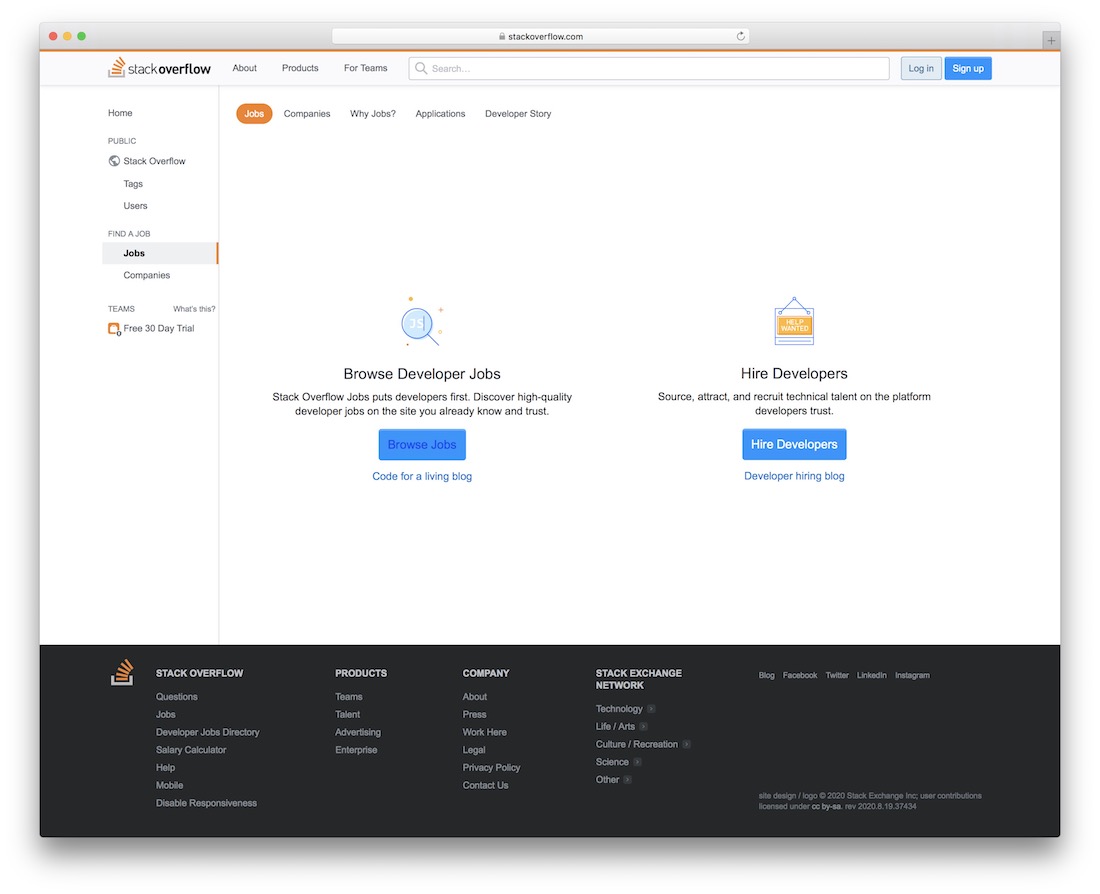Expand the Life / Arts network arrow
This screenshot has height=894, width=1100.
click(x=643, y=726)
